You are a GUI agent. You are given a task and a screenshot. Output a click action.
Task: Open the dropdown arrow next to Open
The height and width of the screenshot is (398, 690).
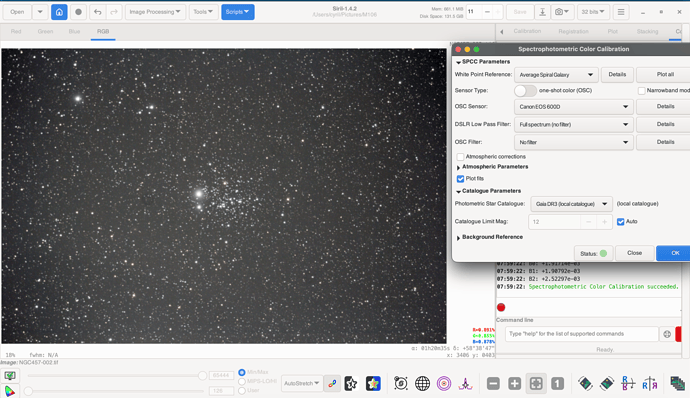click(x=40, y=12)
